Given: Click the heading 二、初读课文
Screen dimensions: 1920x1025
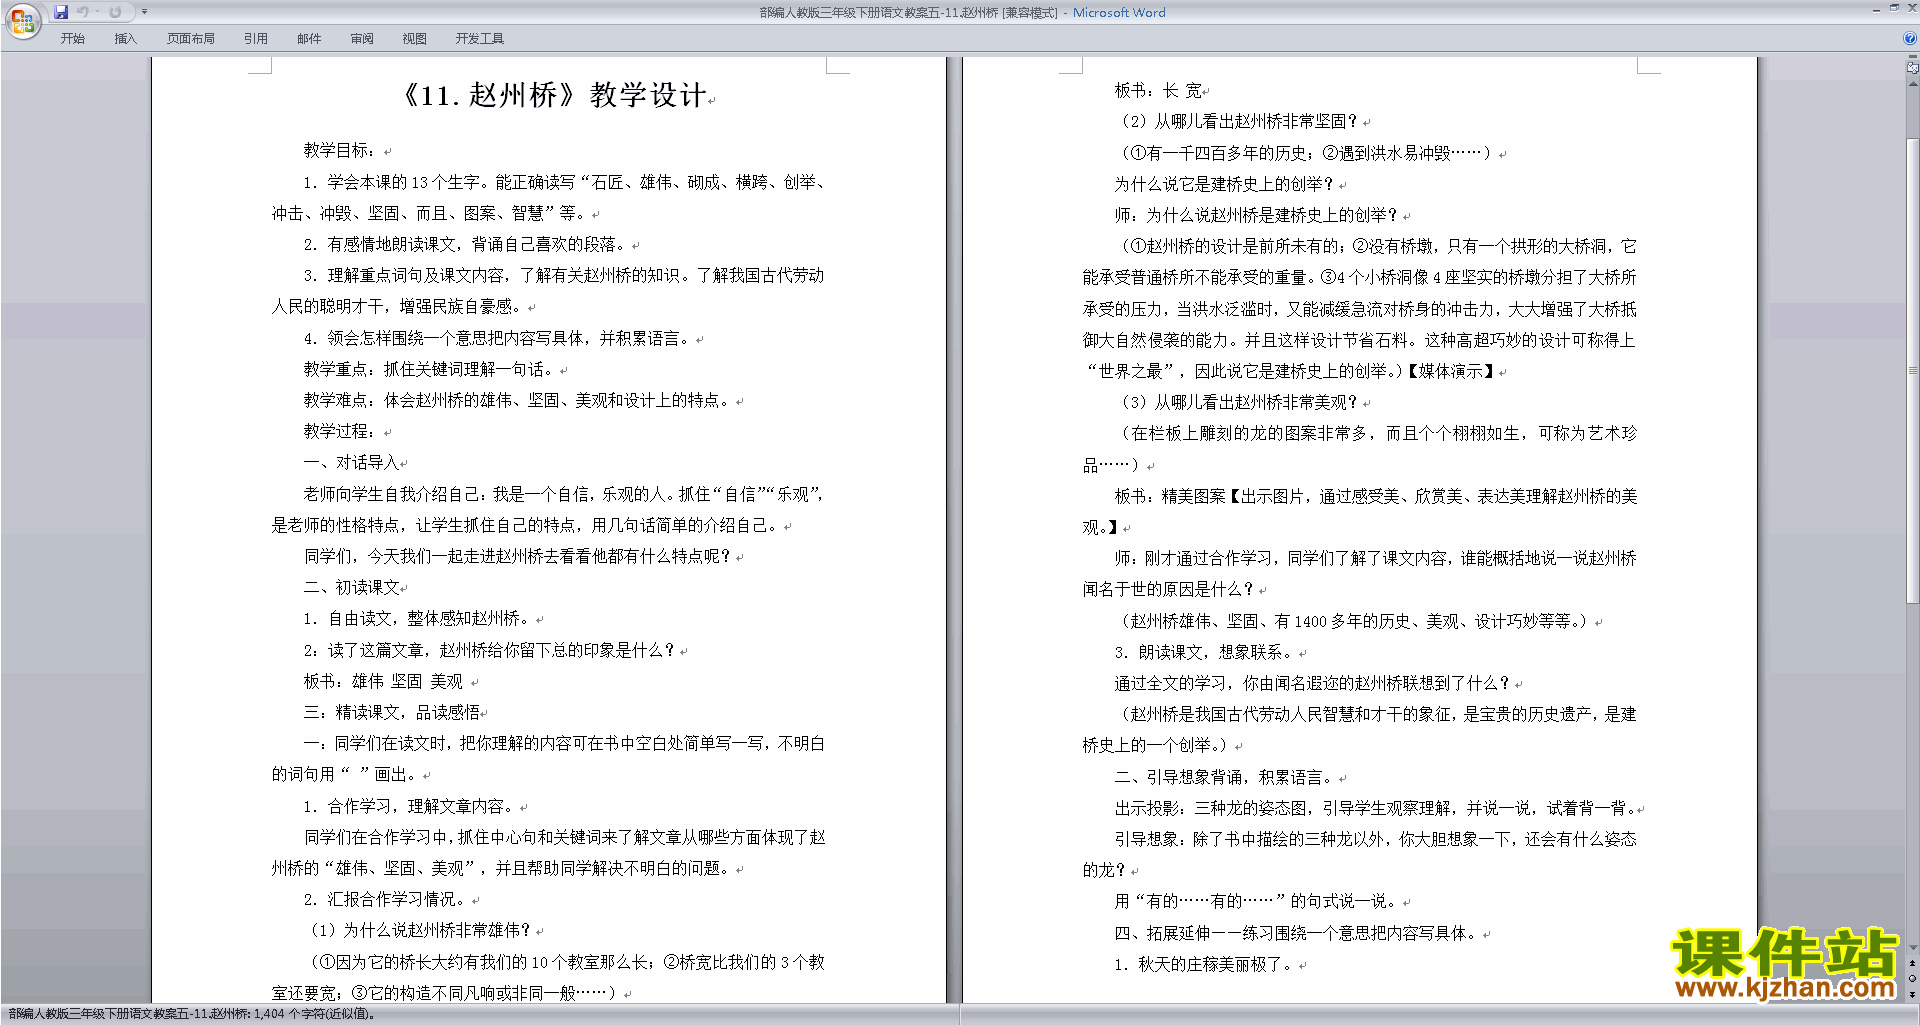Looking at the screenshot, I should coord(351,588).
